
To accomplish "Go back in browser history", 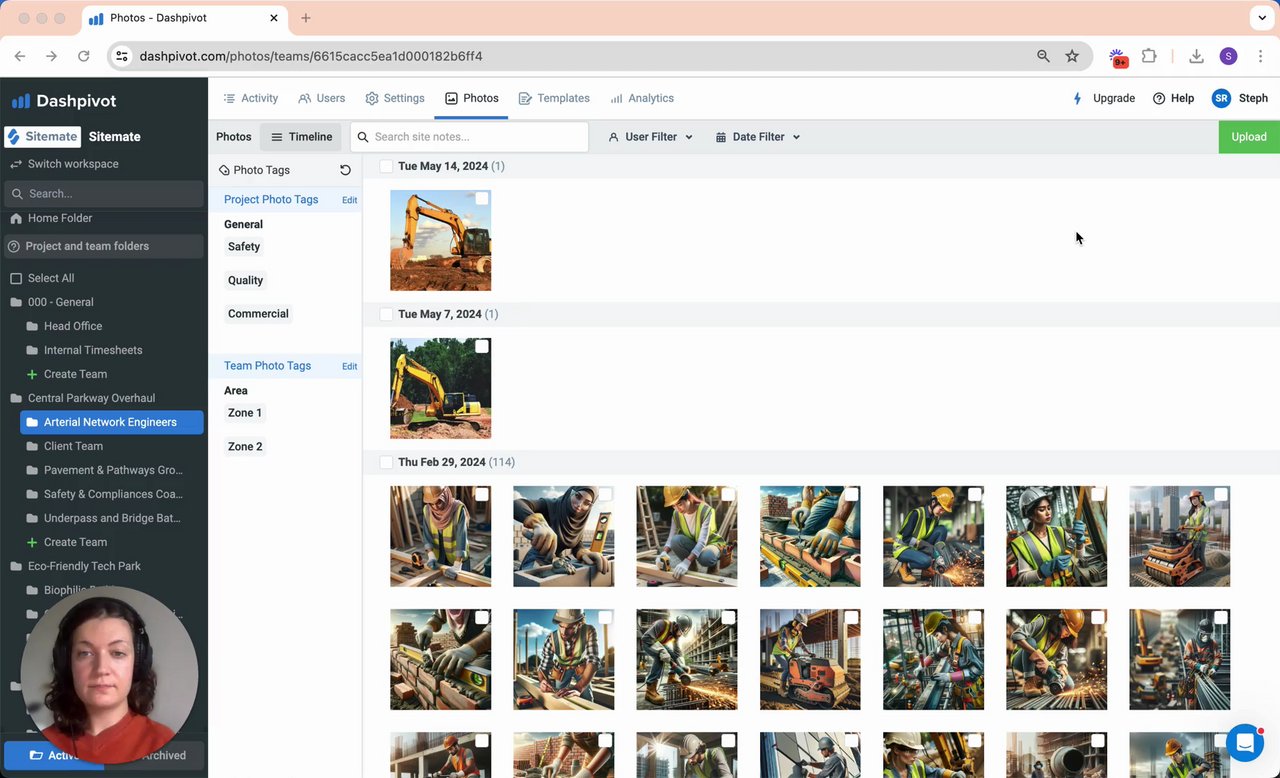I will [20, 56].
